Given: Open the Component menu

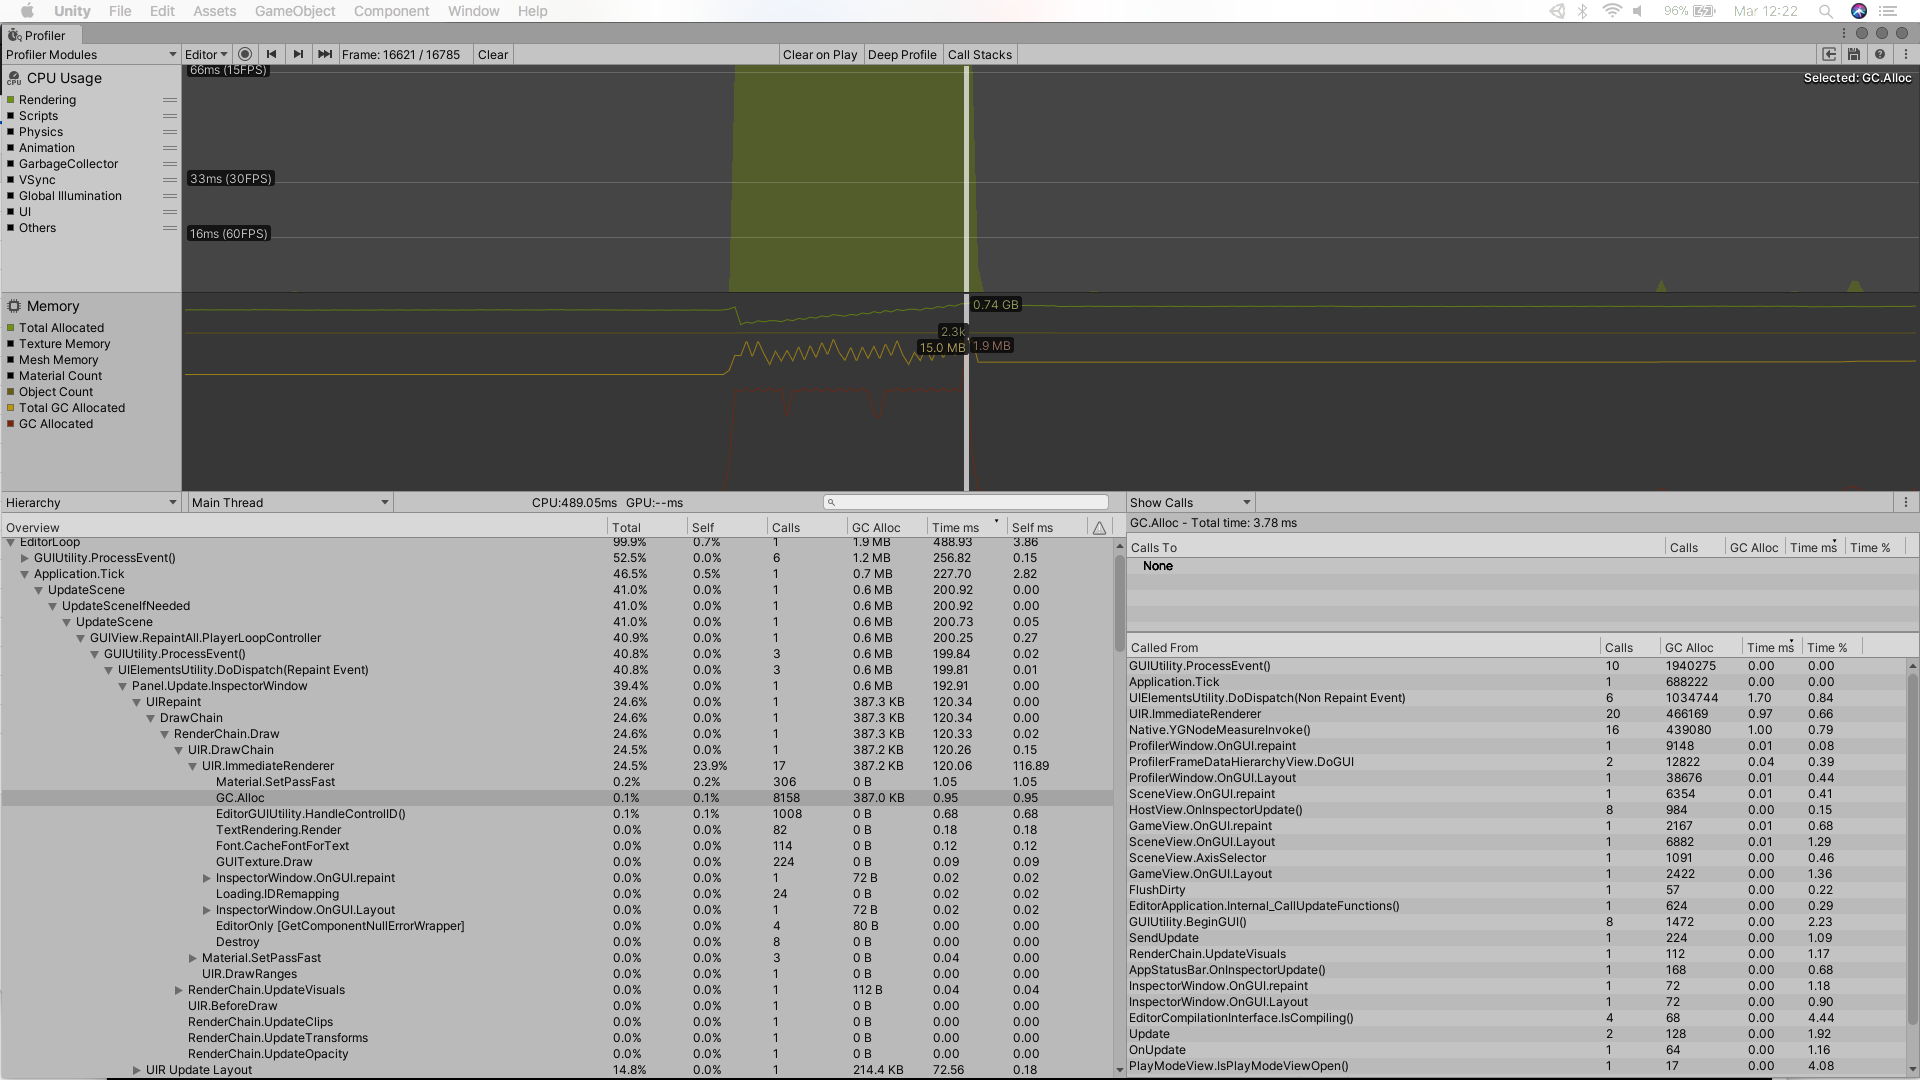Looking at the screenshot, I should point(391,11).
